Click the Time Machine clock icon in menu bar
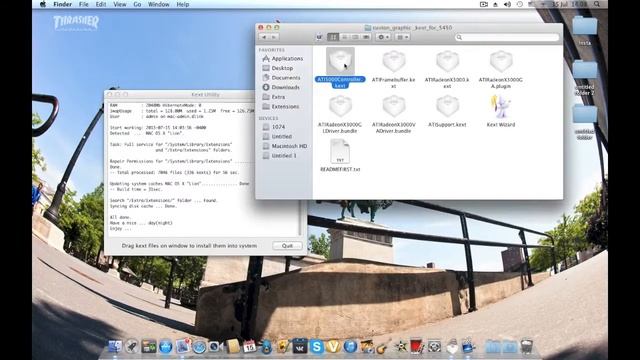 coord(520,4)
